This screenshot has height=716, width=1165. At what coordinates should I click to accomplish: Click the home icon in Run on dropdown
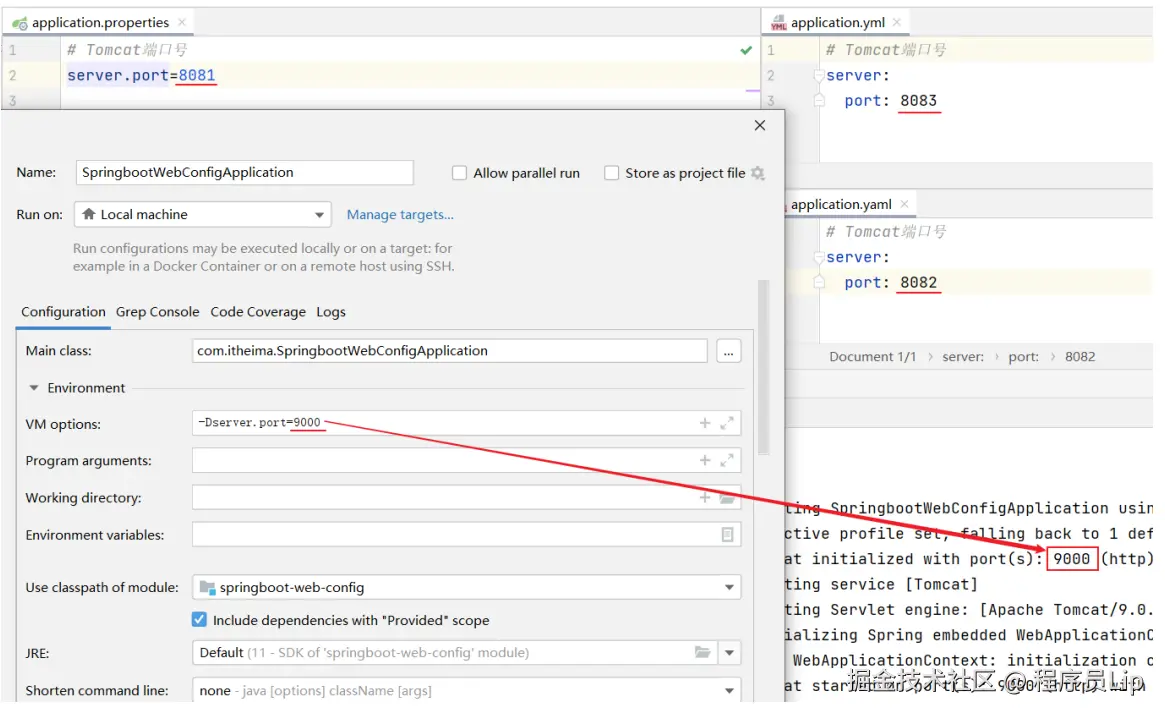coord(88,214)
